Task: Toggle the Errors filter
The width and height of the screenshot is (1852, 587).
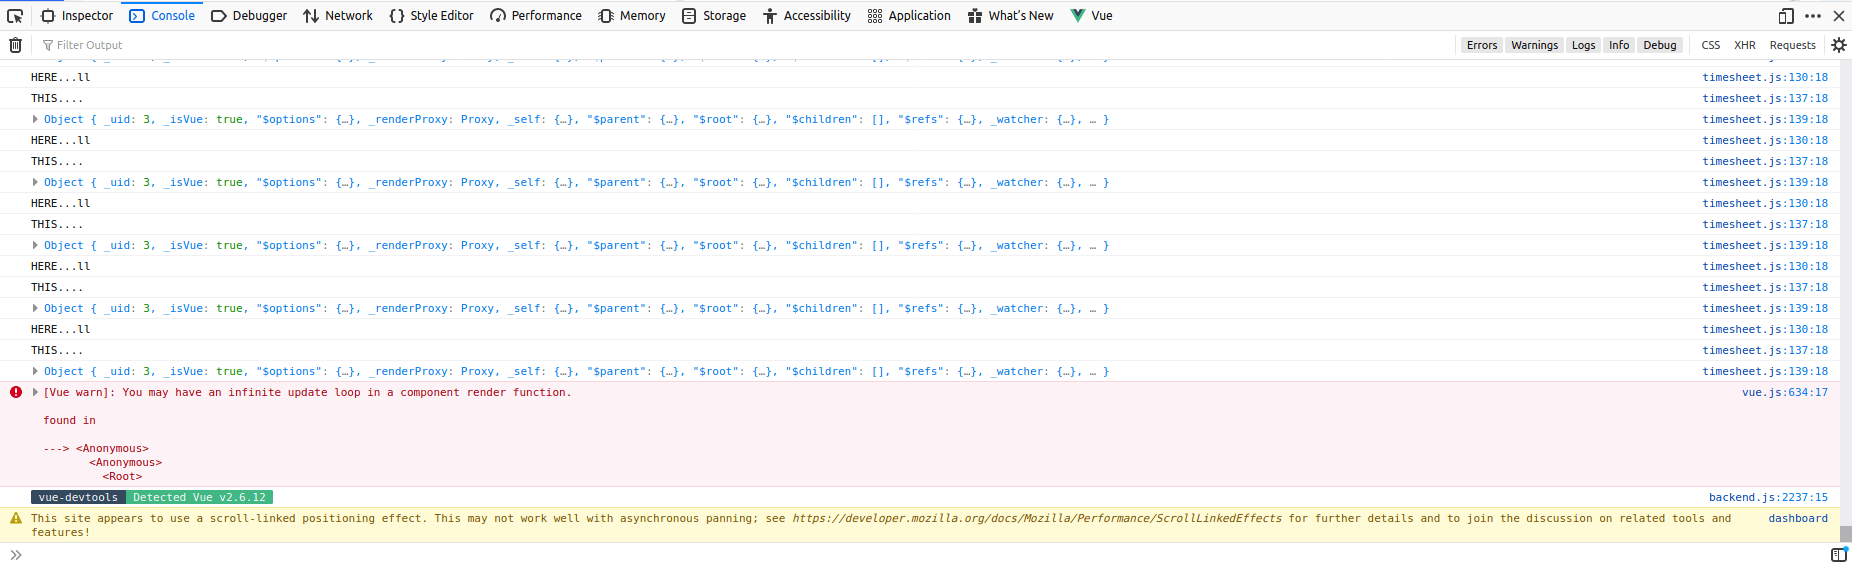Action: 1482,45
